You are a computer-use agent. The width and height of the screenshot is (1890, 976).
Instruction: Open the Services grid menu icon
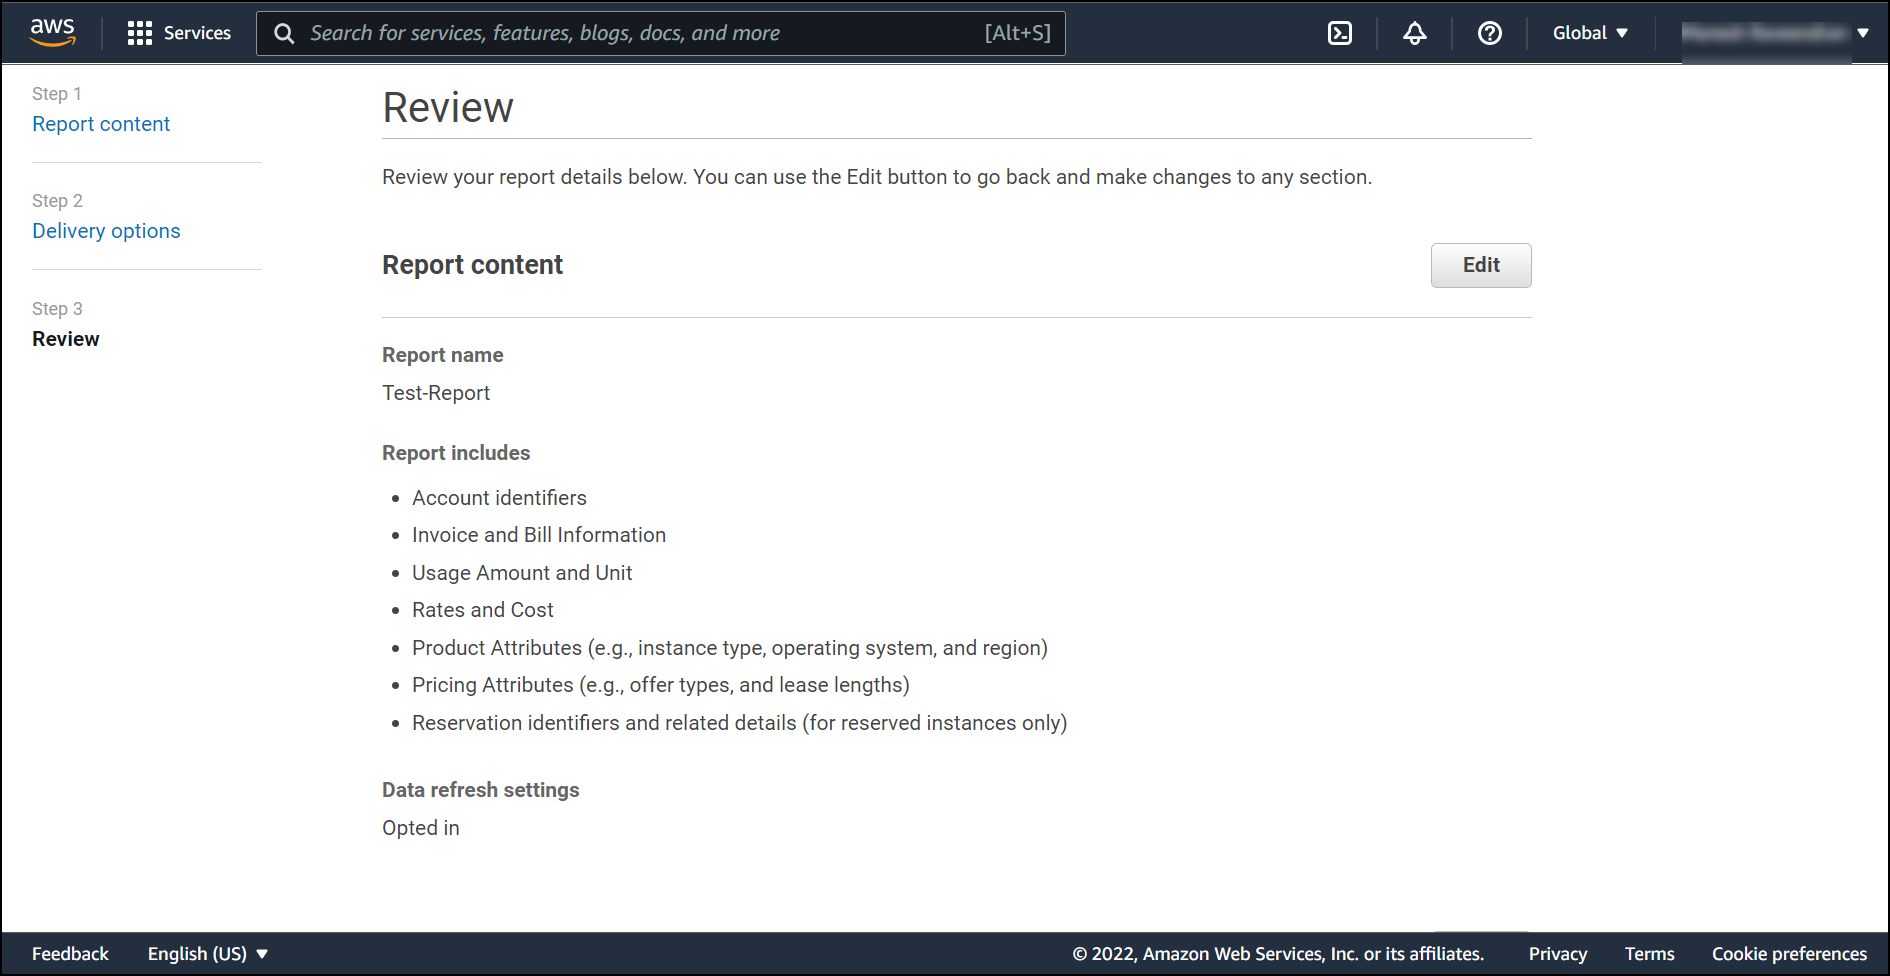(140, 33)
